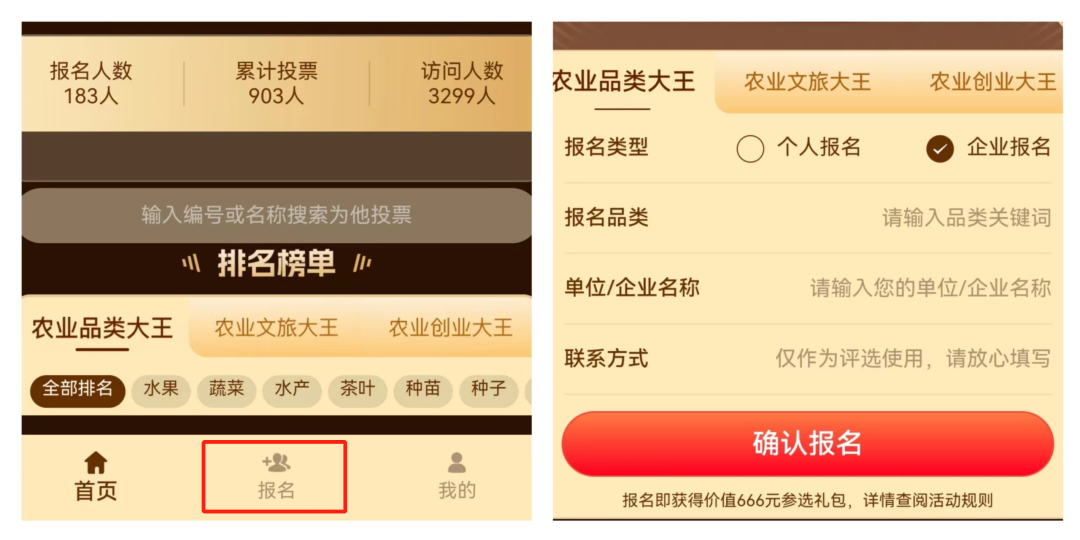Select 农业创业大王 tab in sign-up form

point(992,82)
